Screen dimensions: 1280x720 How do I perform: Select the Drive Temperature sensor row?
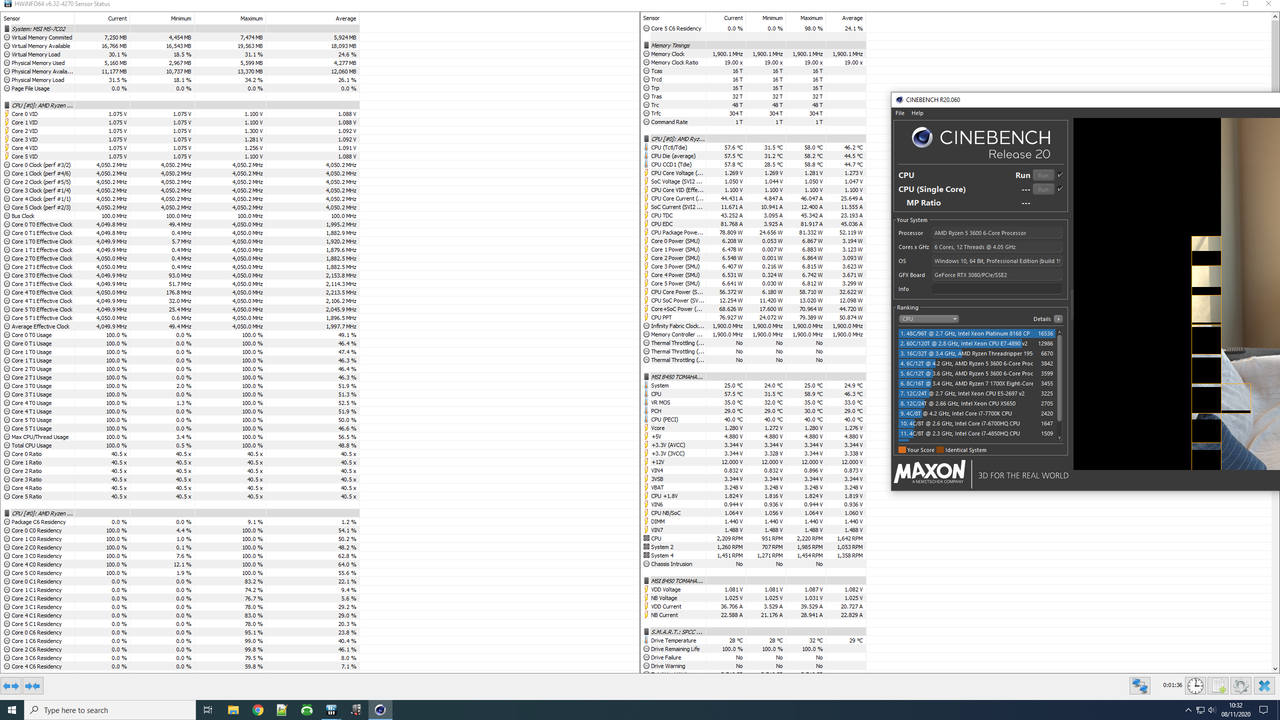(x=754, y=640)
